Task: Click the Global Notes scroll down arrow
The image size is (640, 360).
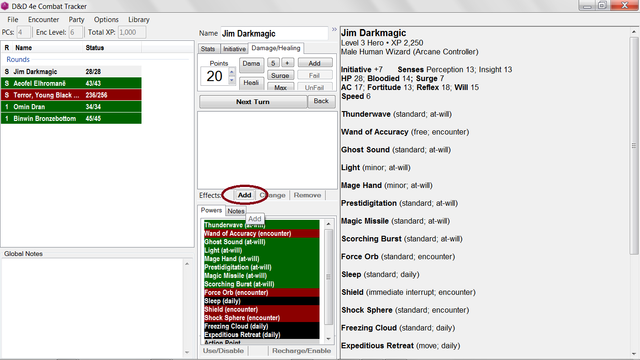Action: (x=187, y=353)
